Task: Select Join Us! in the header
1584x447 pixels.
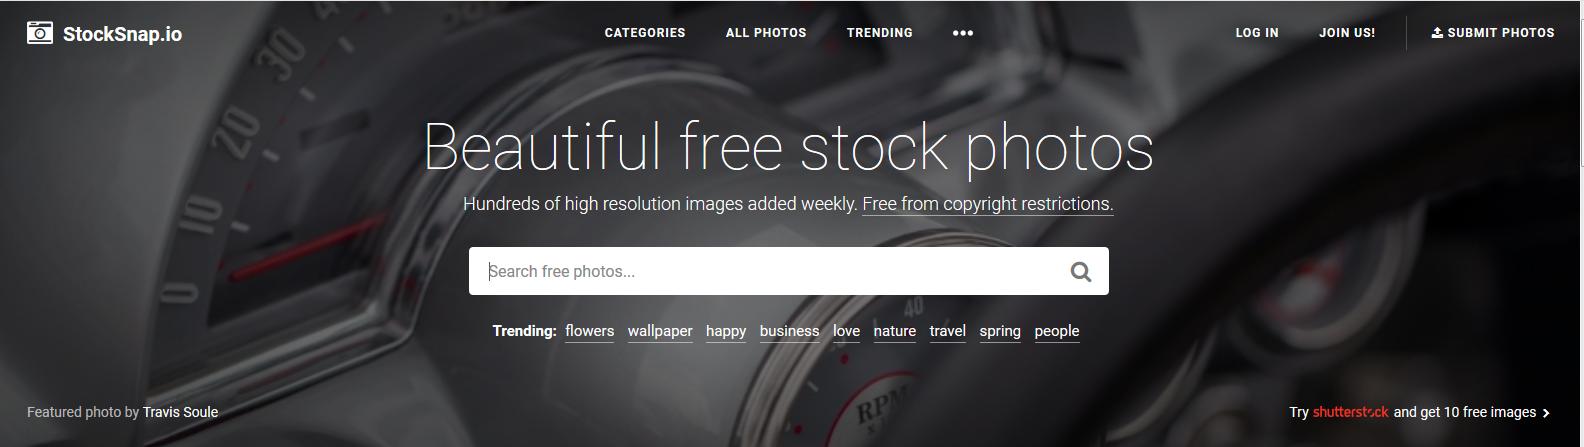Action: [x=1347, y=33]
